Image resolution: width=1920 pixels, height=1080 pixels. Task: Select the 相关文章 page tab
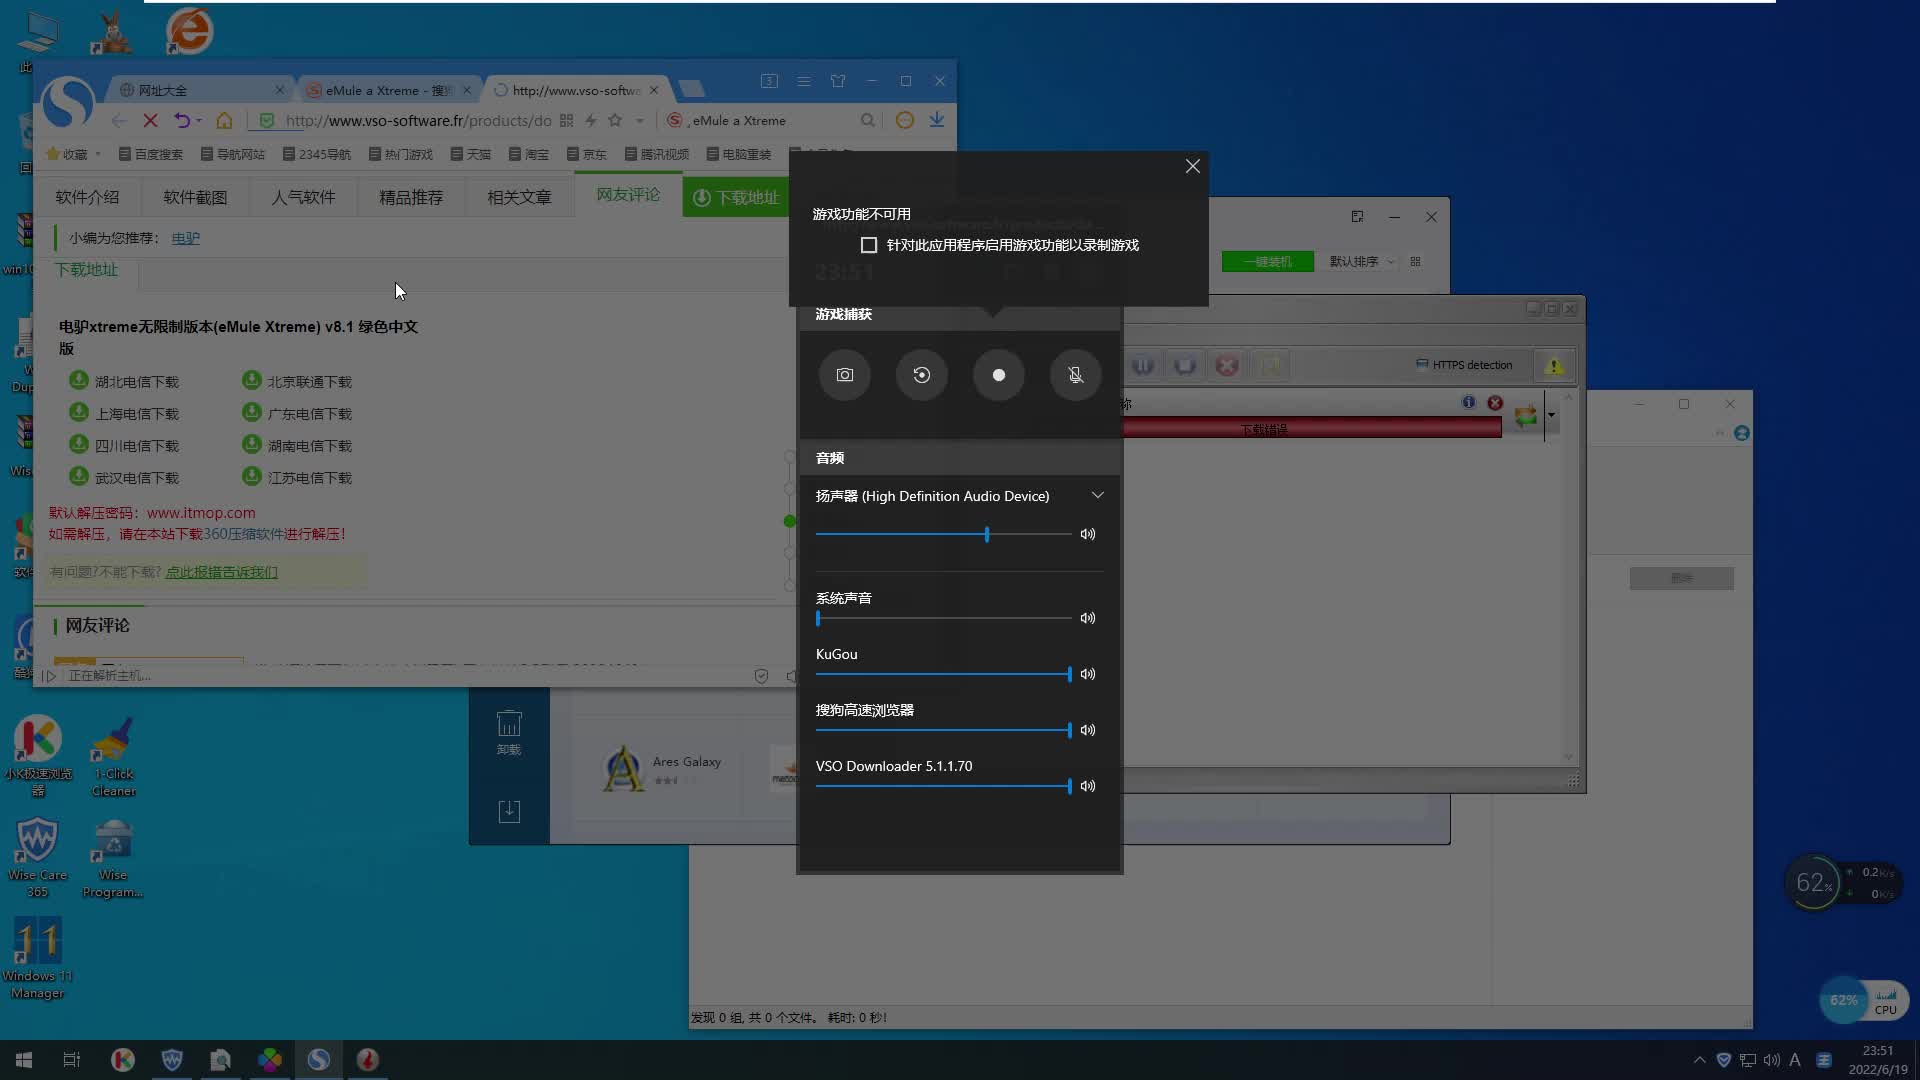coord(519,197)
